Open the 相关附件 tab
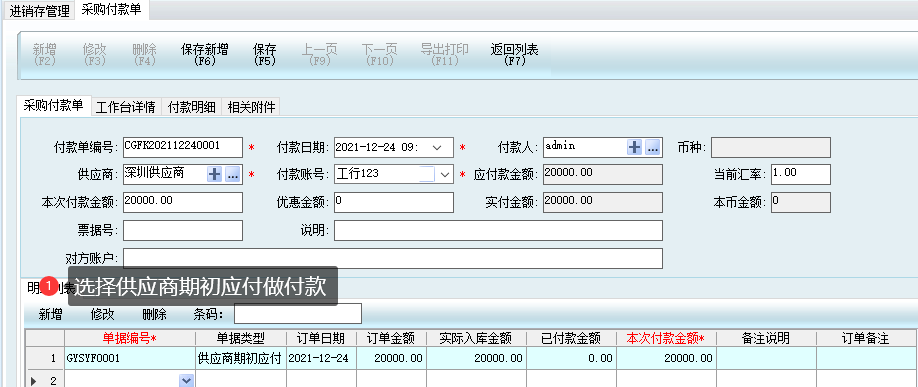The height and width of the screenshot is (387, 918). (251, 107)
